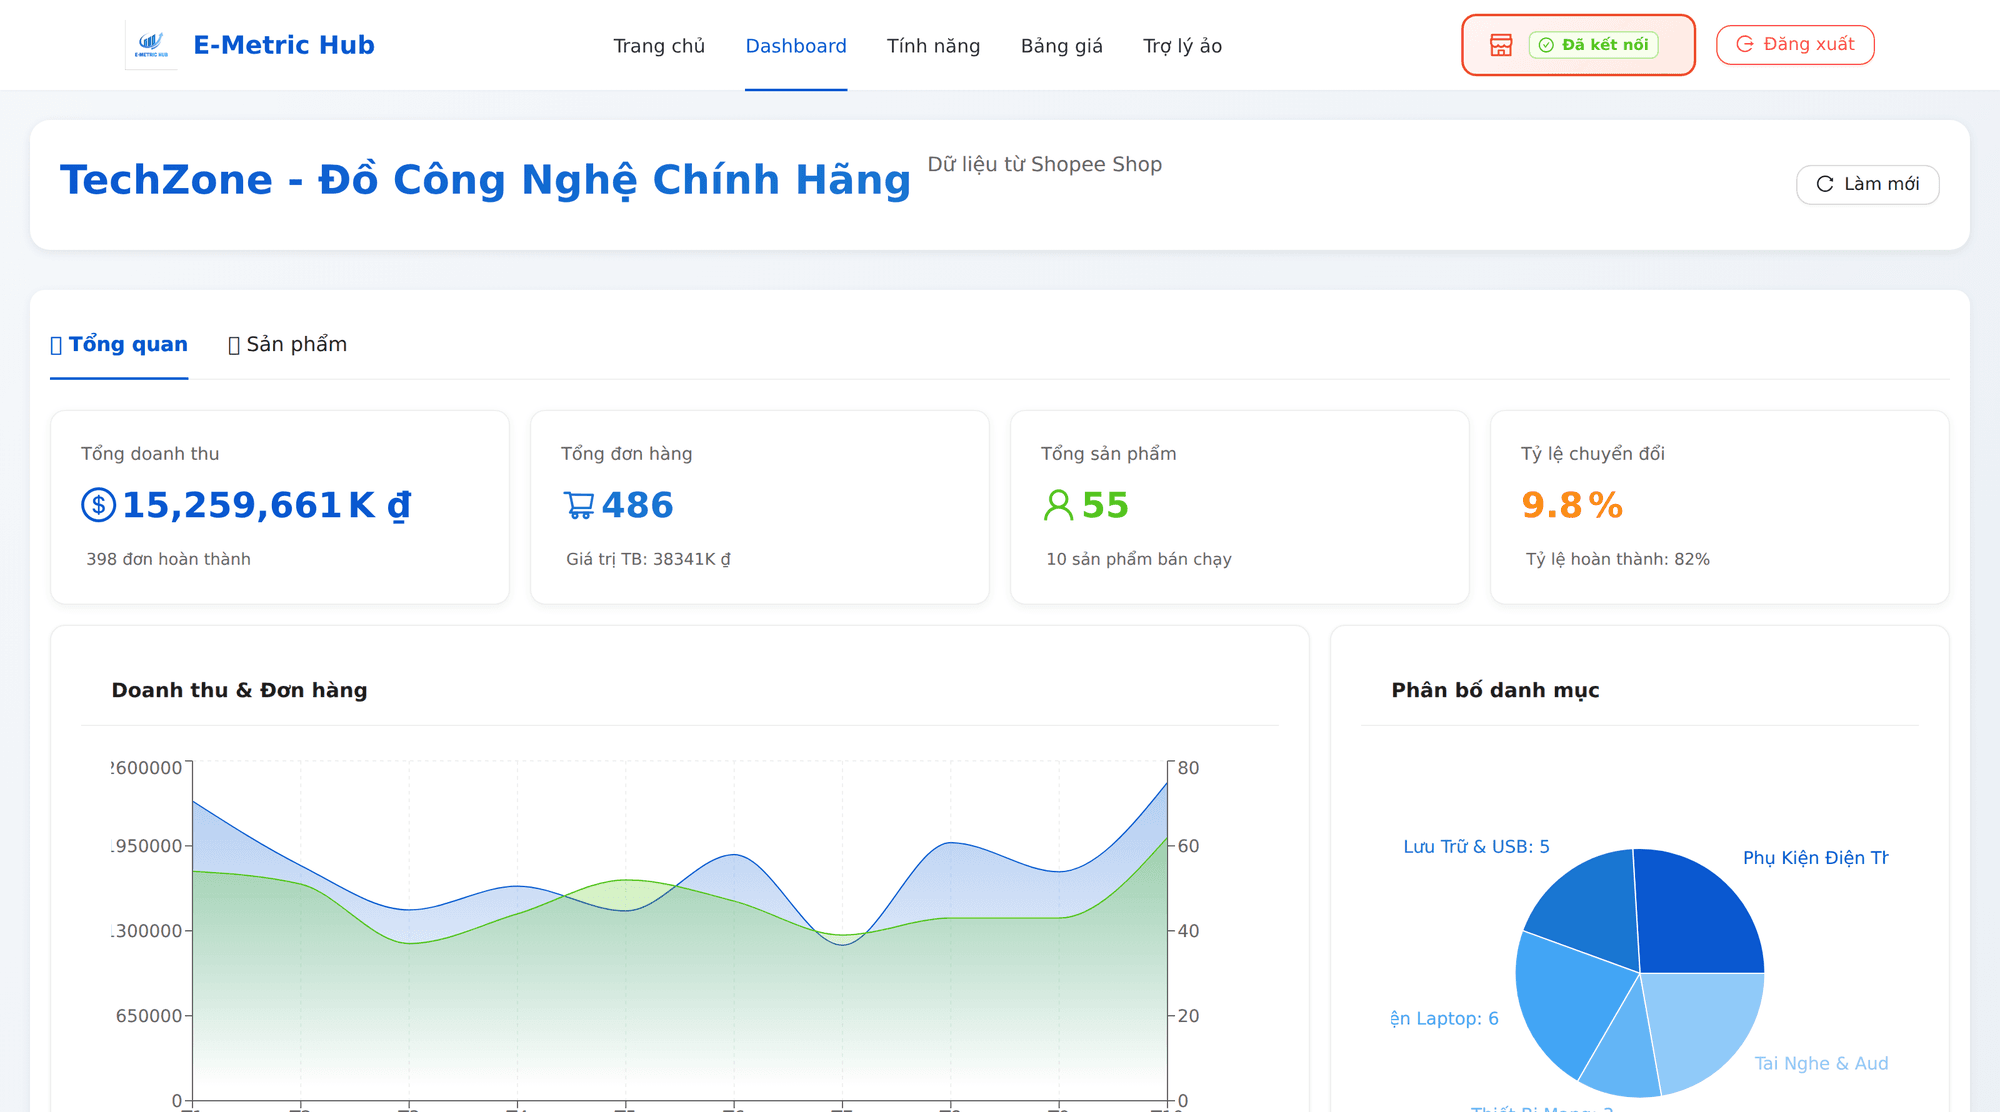Click the Dữ liệu từ Shopee Shop subtitle

[x=1045, y=164]
